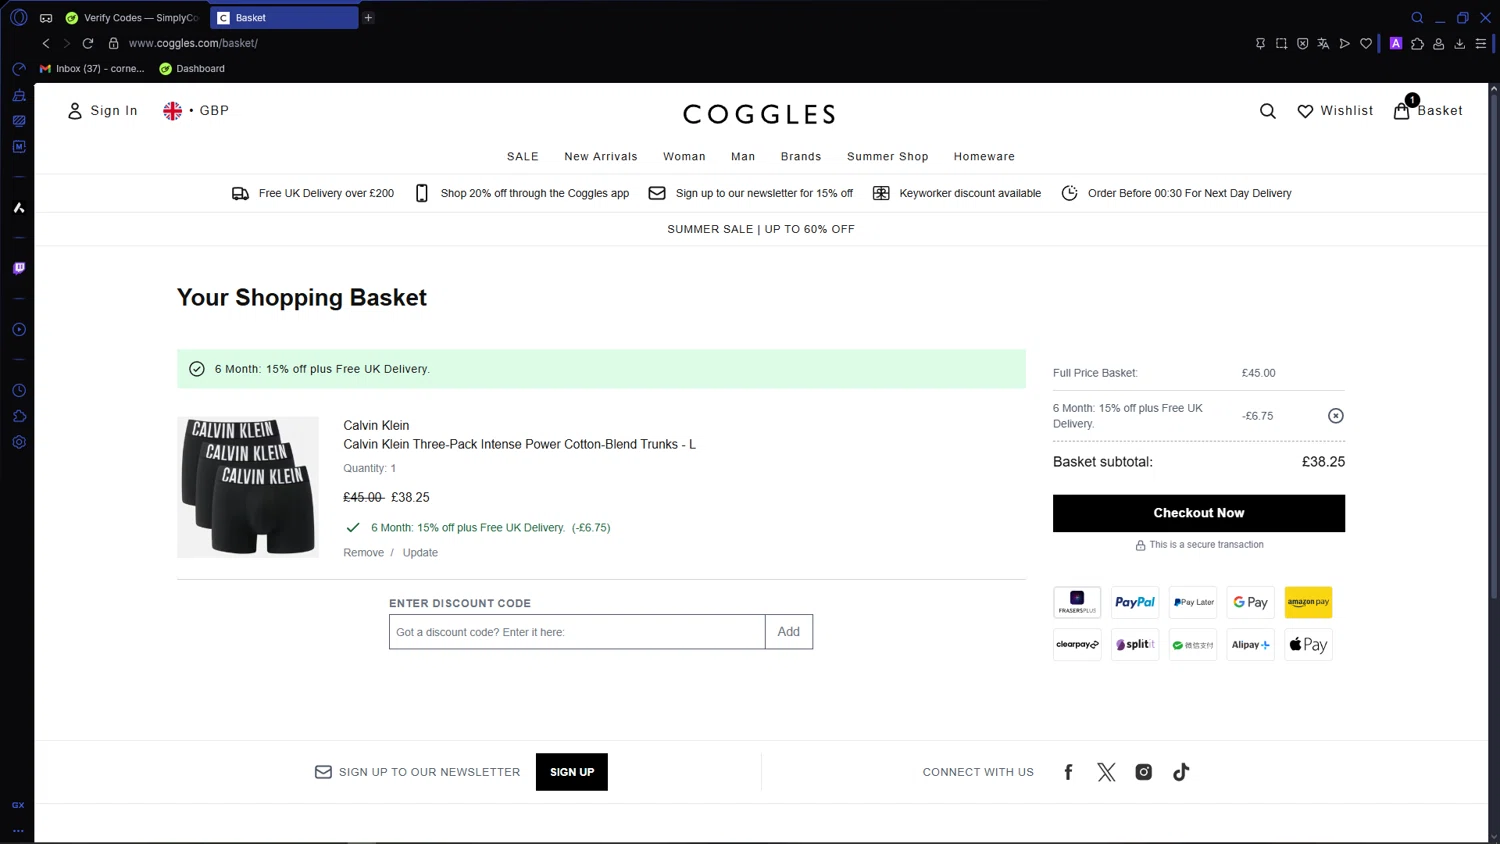This screenshot has height=844, width=1500.
Task: Click the newsletter SIGN UP button
Action: pos(572,772)
